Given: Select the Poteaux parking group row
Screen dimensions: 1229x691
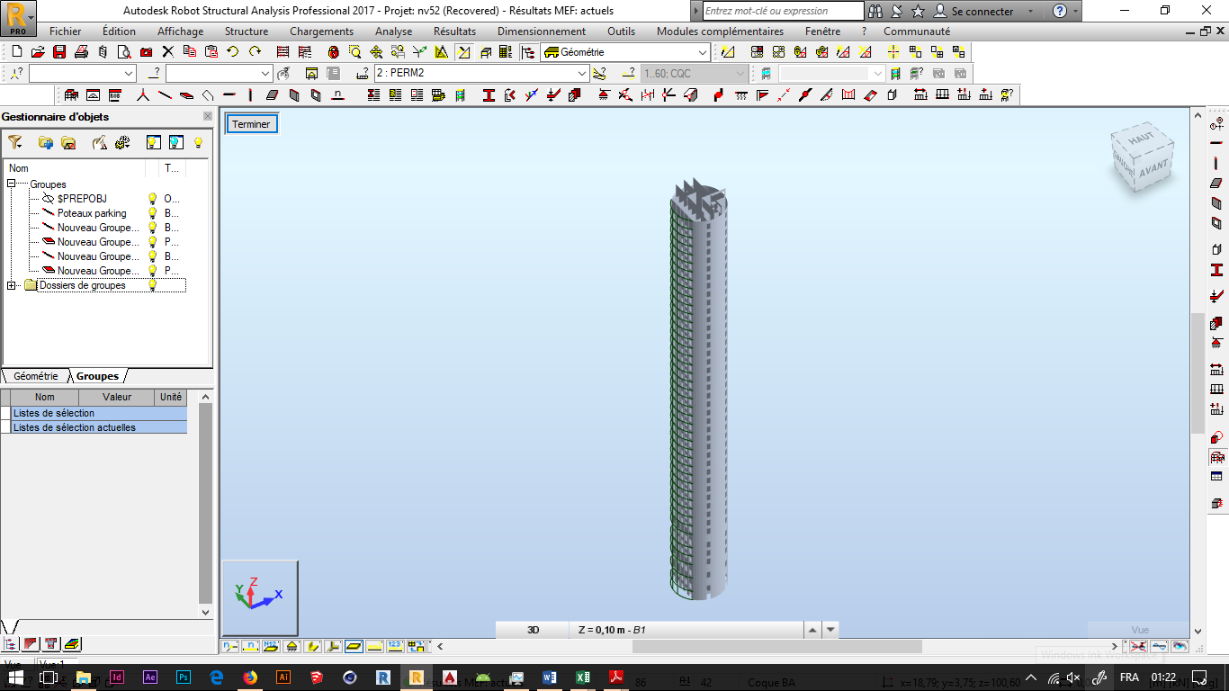Looking at the screenshot, I should click(94, 213).
